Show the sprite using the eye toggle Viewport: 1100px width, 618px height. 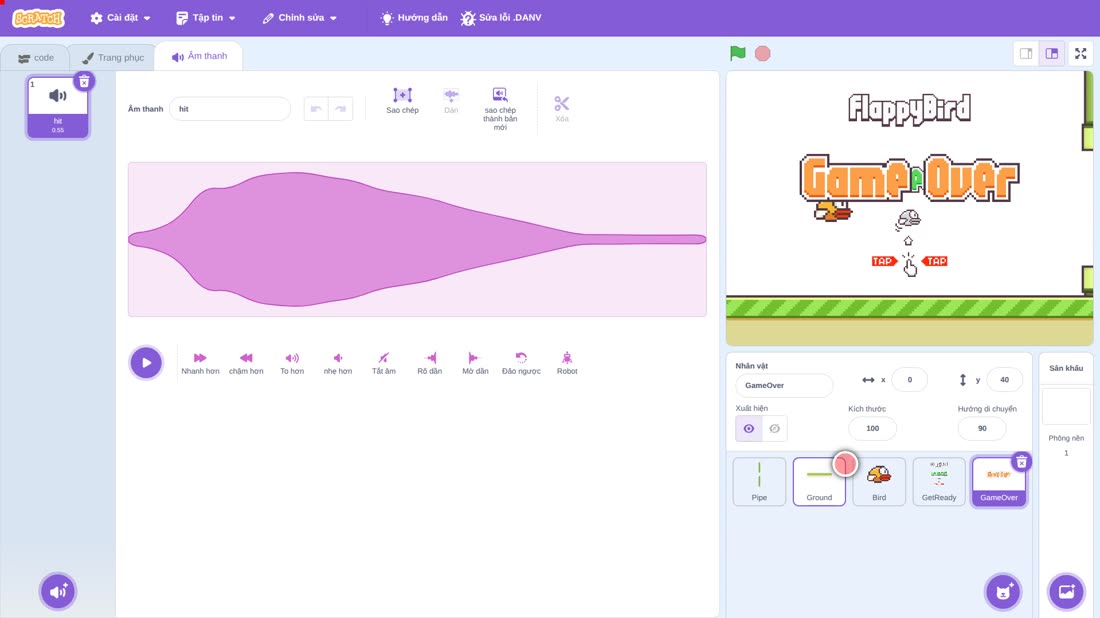pyautogui.click(x=749, y=429)
